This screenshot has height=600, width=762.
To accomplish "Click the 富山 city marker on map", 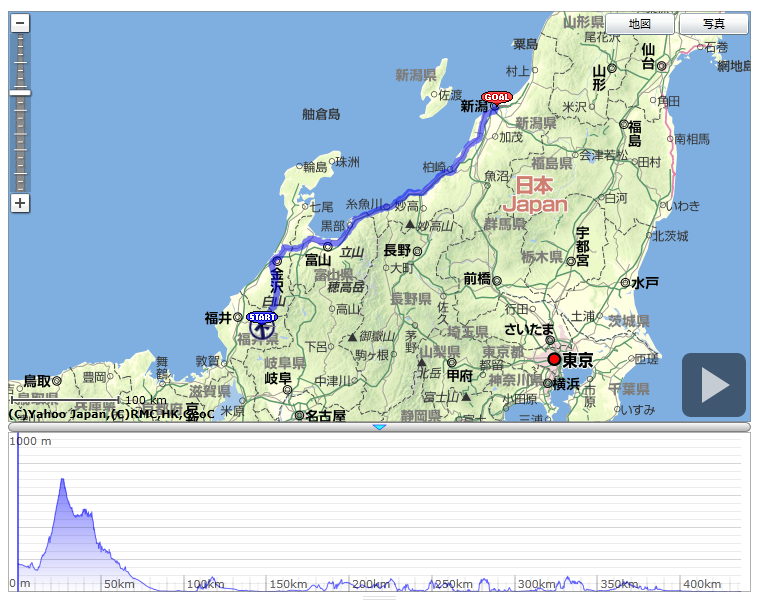I will 328,246.
